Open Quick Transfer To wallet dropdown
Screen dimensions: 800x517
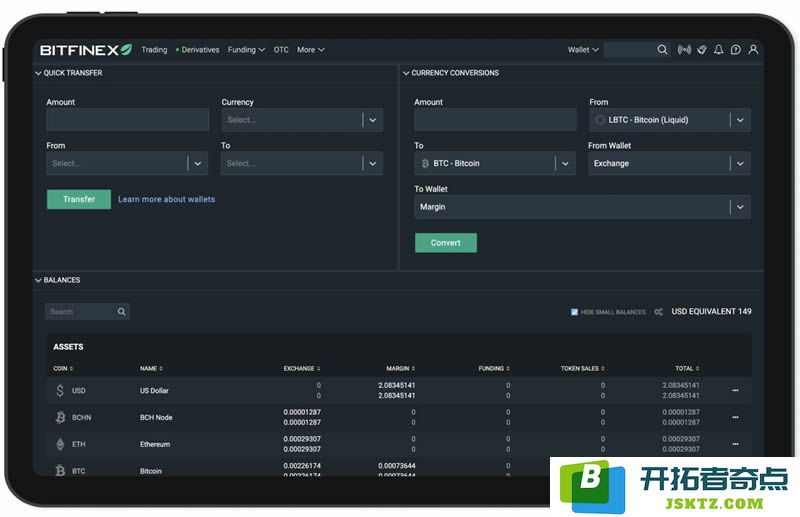tap(302, 163)
